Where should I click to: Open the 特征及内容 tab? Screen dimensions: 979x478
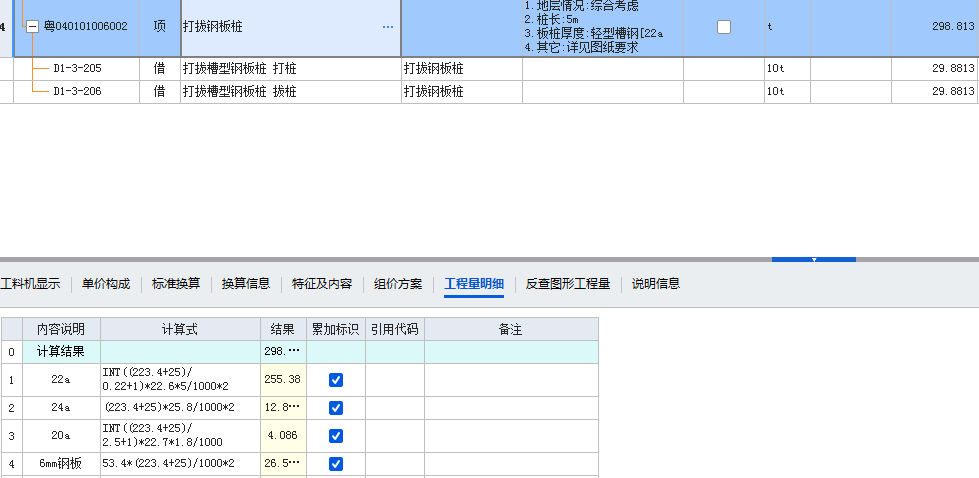[322, 284]
